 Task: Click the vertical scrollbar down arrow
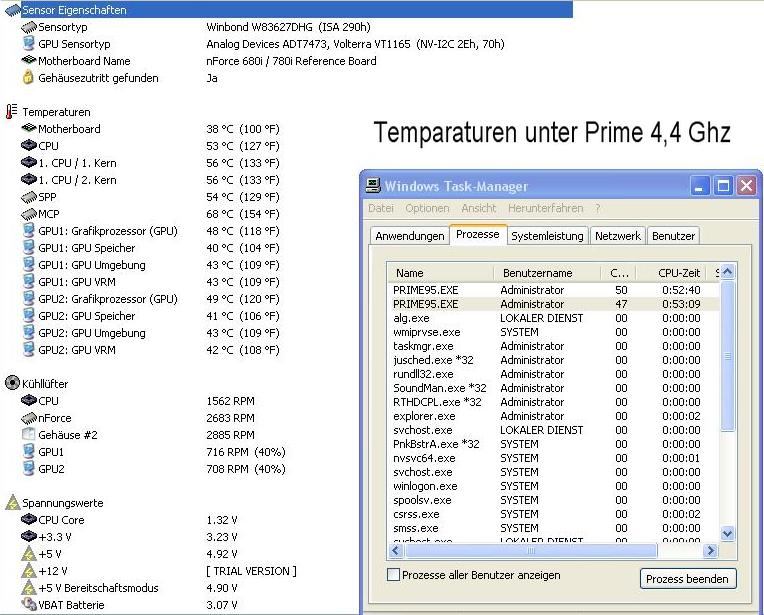[727, 533]
